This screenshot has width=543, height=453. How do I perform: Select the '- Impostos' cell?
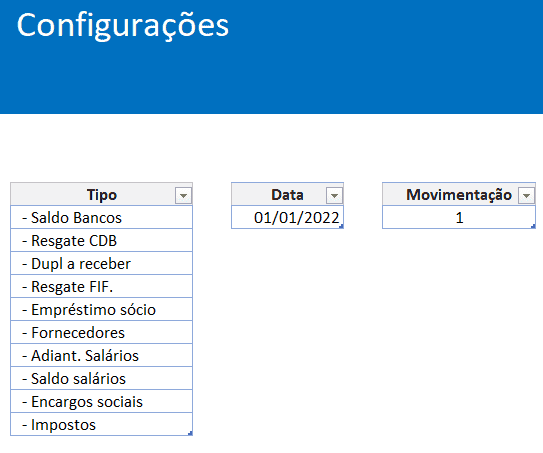101,424
